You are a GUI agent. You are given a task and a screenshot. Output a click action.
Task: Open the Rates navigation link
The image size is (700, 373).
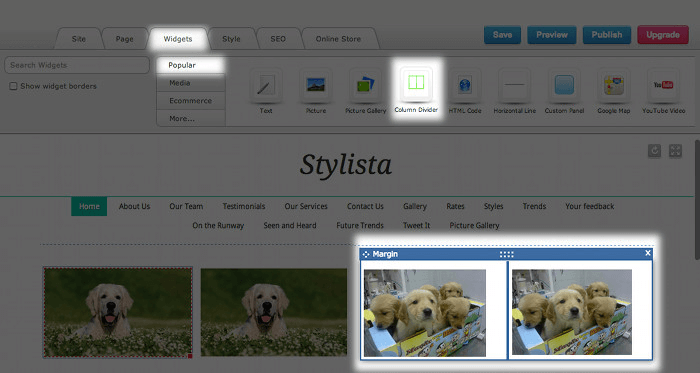(455, 206)
